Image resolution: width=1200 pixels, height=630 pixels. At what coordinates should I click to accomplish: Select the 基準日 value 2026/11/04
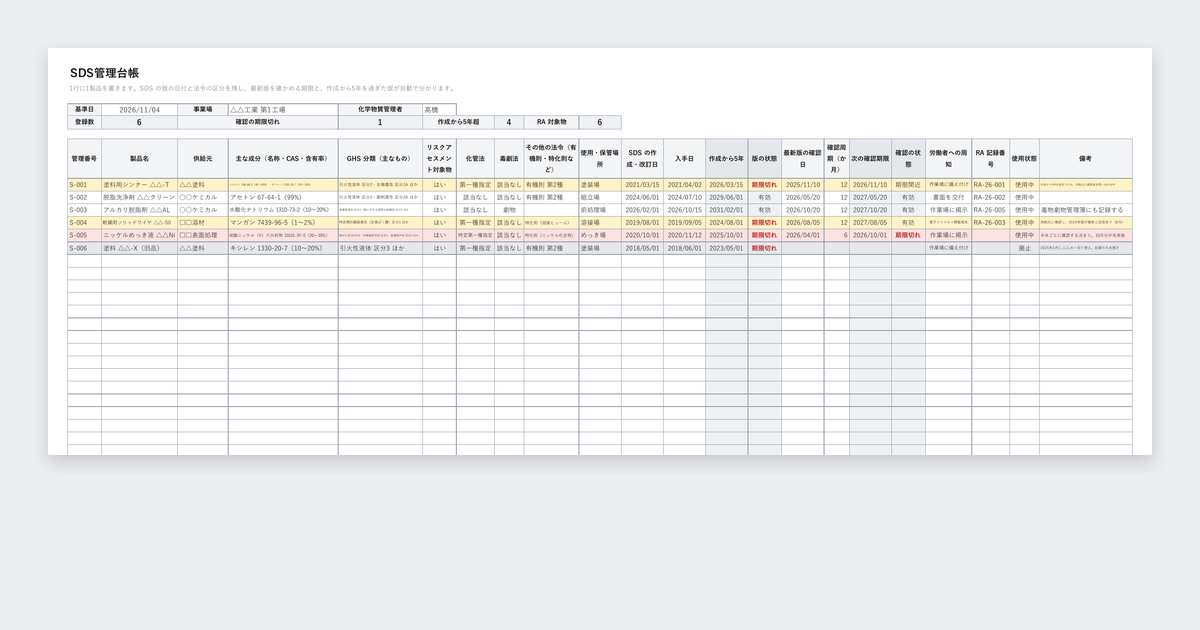[x=139, y=109]
